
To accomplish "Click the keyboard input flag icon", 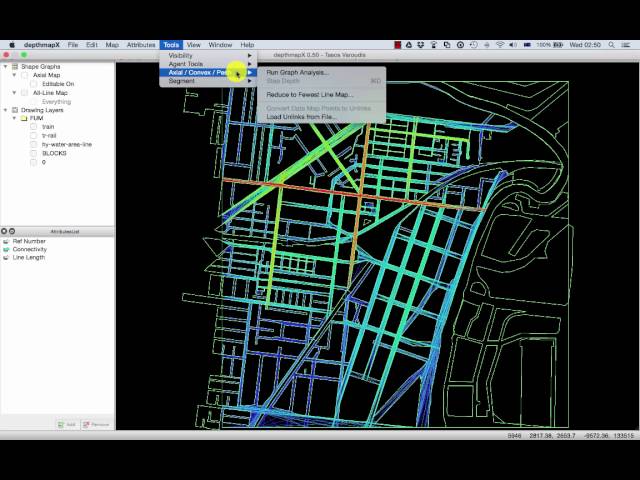I will (527, 45).
